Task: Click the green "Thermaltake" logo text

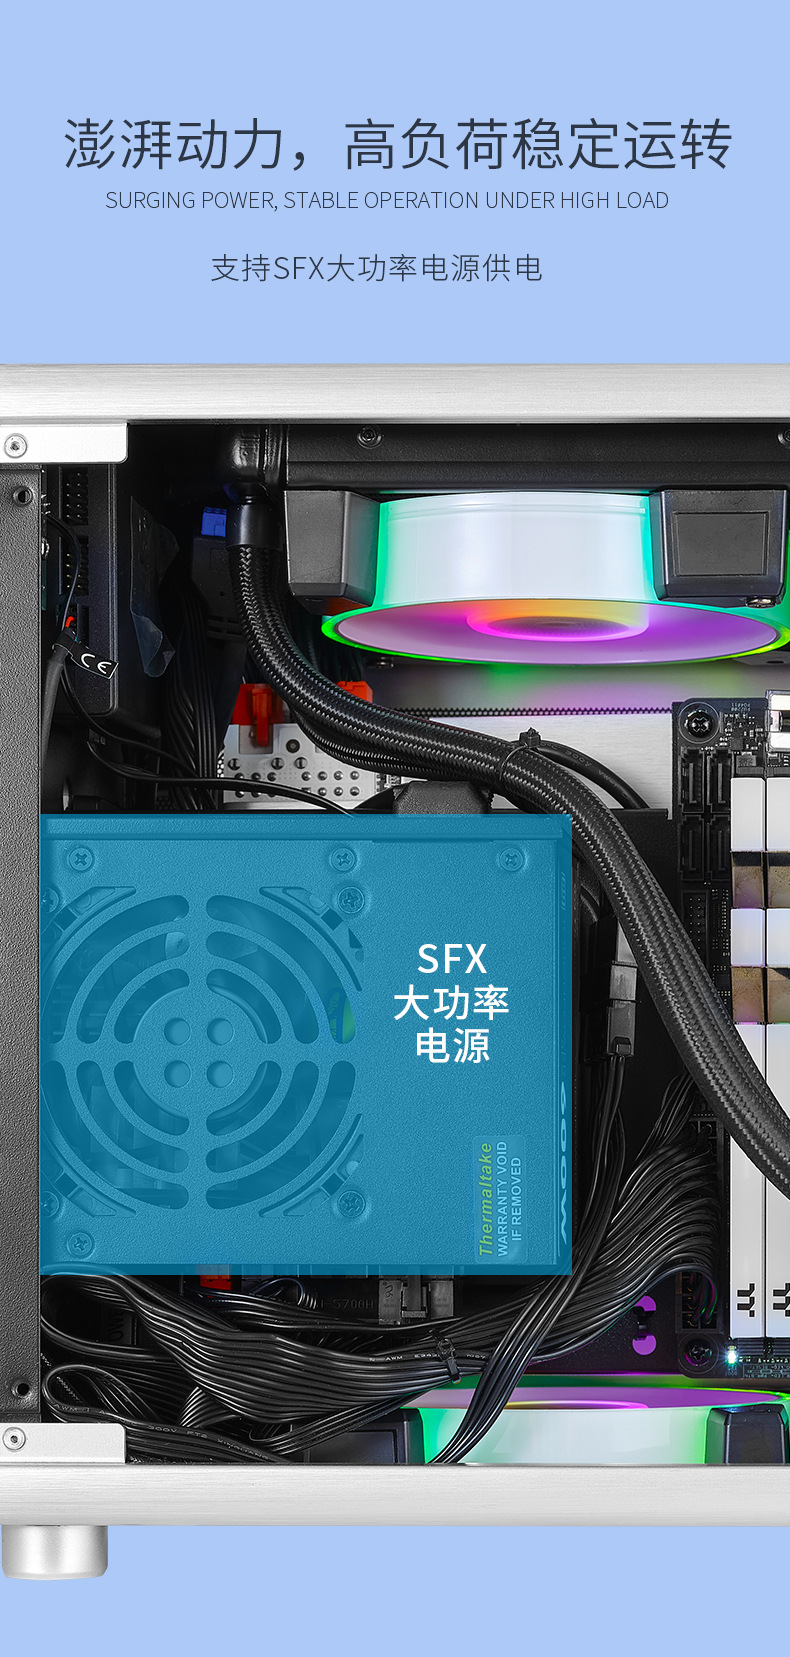Action: pos(486,1198)
